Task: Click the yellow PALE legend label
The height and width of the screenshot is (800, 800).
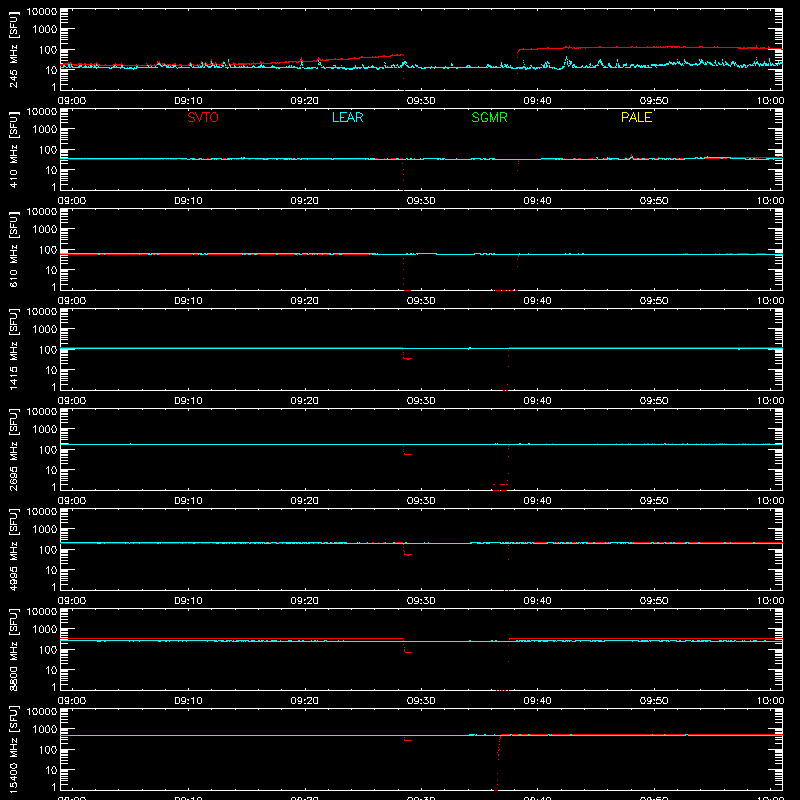Action: 636,117
